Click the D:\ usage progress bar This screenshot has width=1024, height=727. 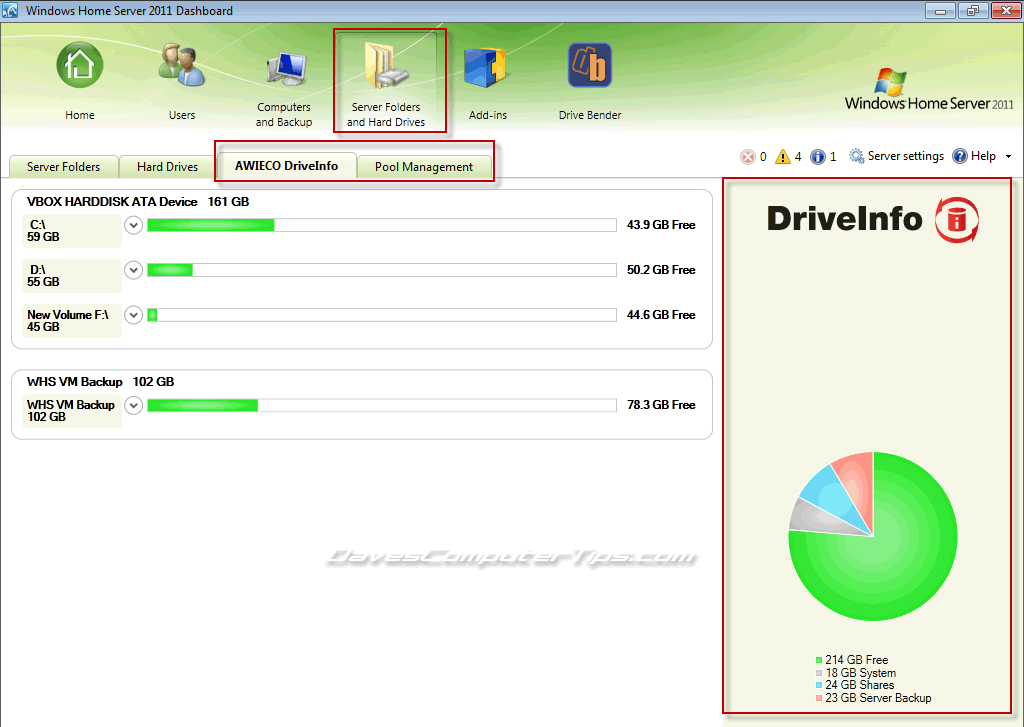coord(382,270)
